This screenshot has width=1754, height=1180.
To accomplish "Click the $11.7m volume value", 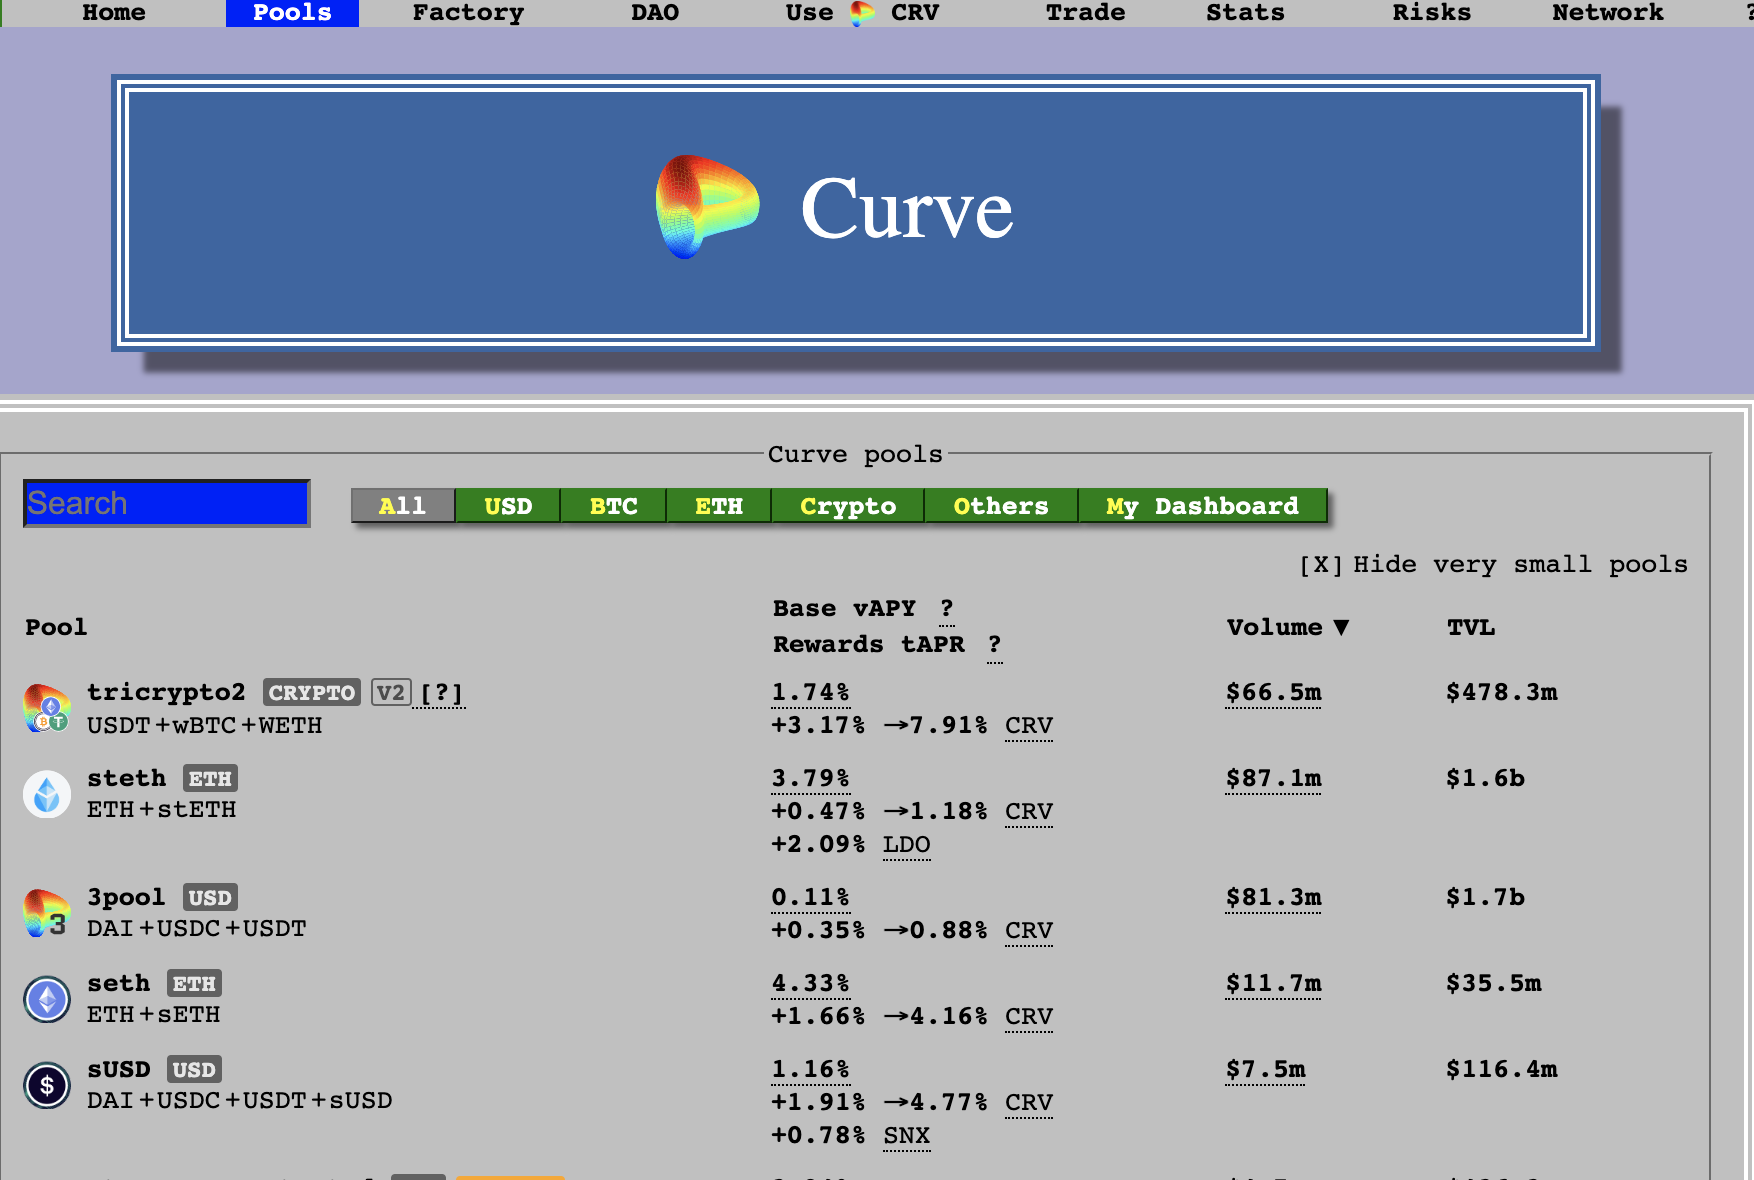I will coord(1274,983).
